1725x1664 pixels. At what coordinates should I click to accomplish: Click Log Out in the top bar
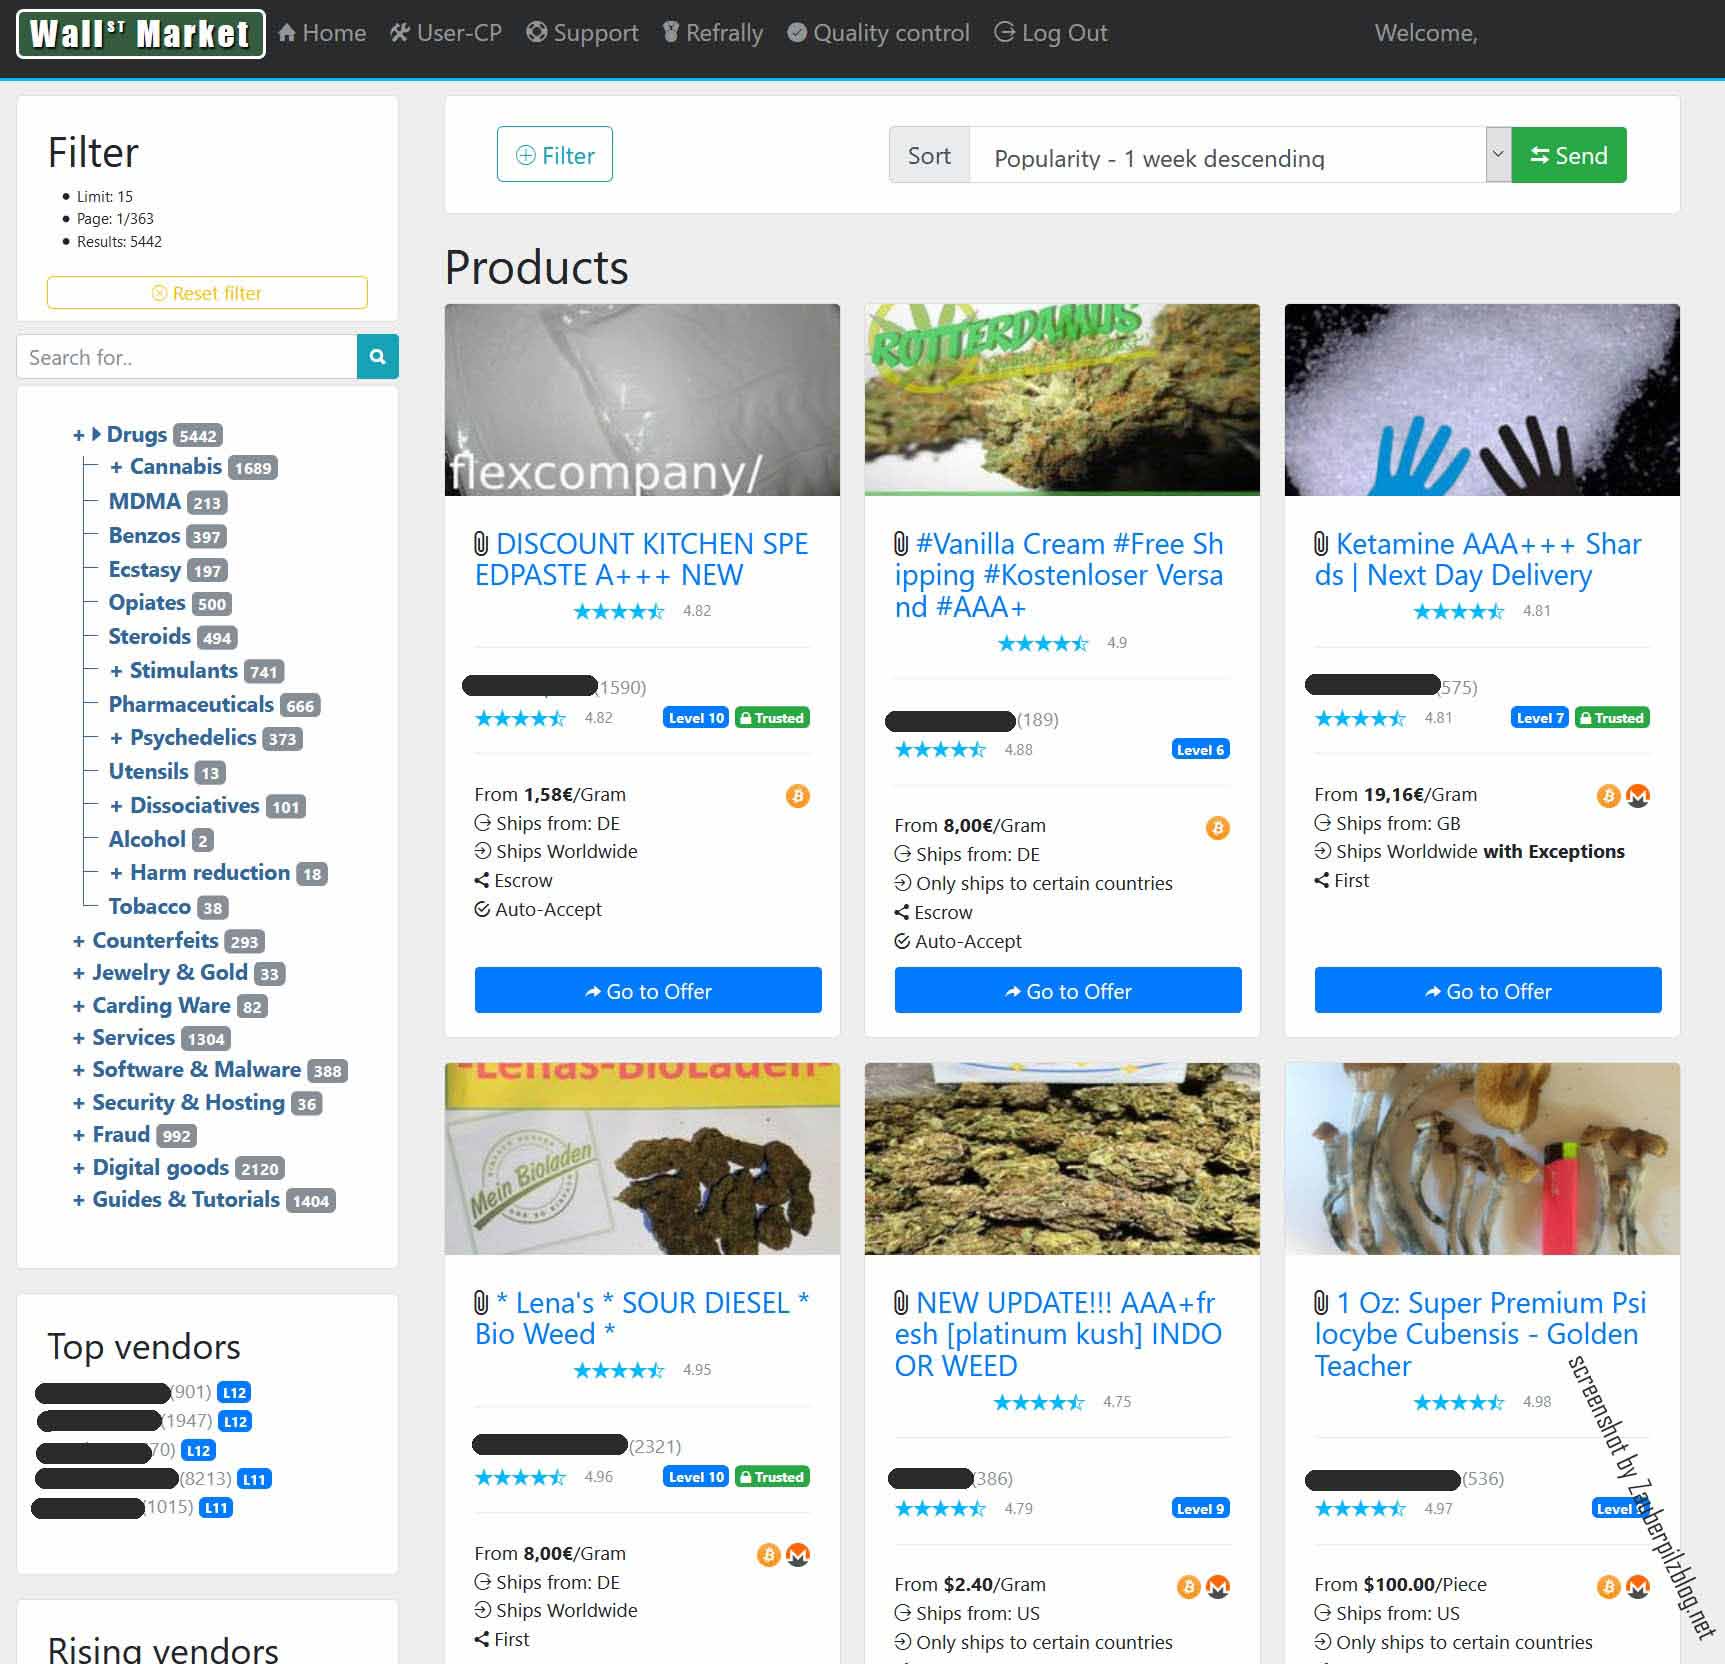(1050, 33)
